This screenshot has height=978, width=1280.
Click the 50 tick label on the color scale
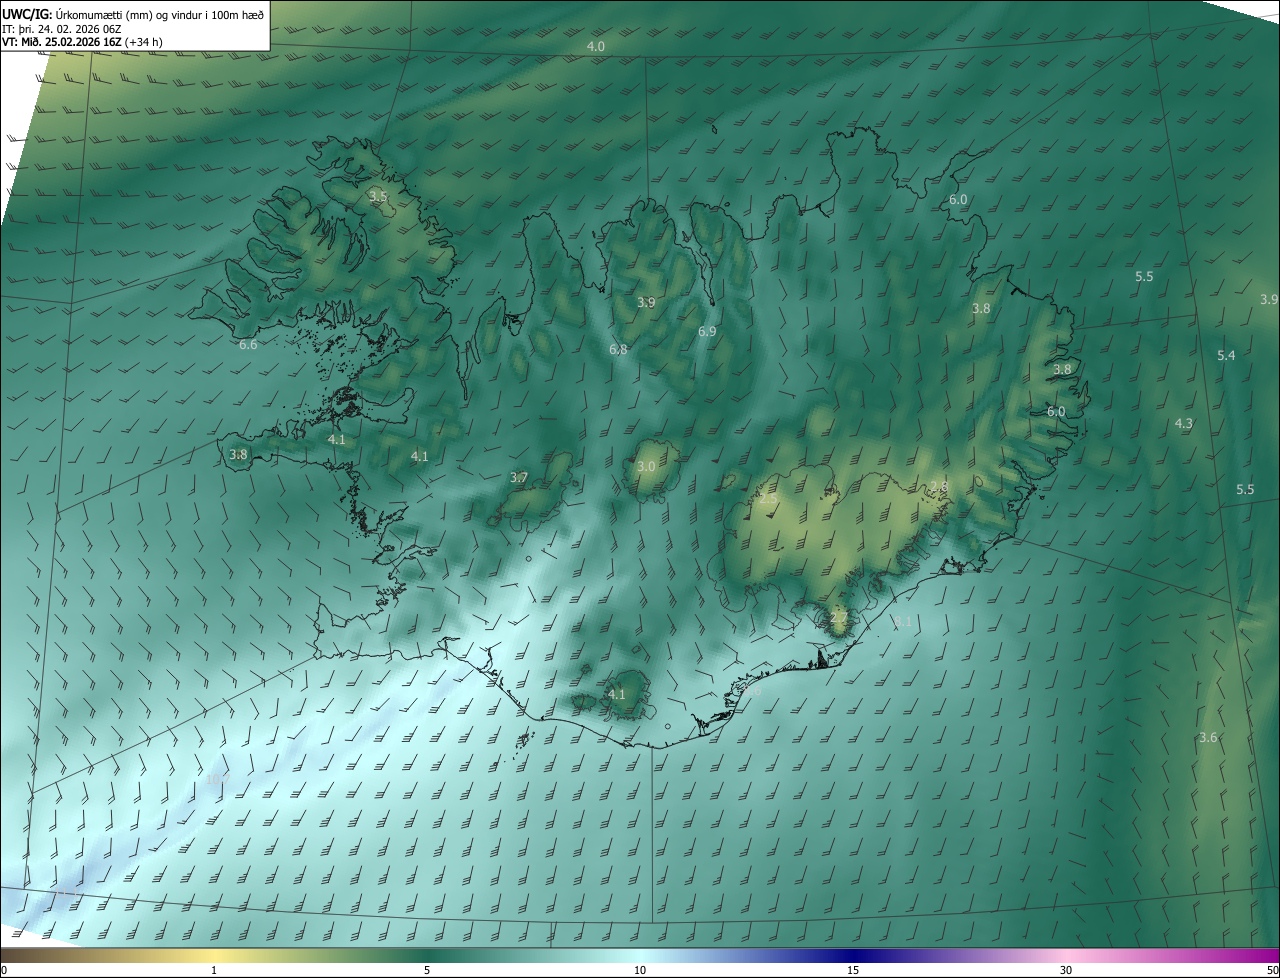[x=1272, y=970]
